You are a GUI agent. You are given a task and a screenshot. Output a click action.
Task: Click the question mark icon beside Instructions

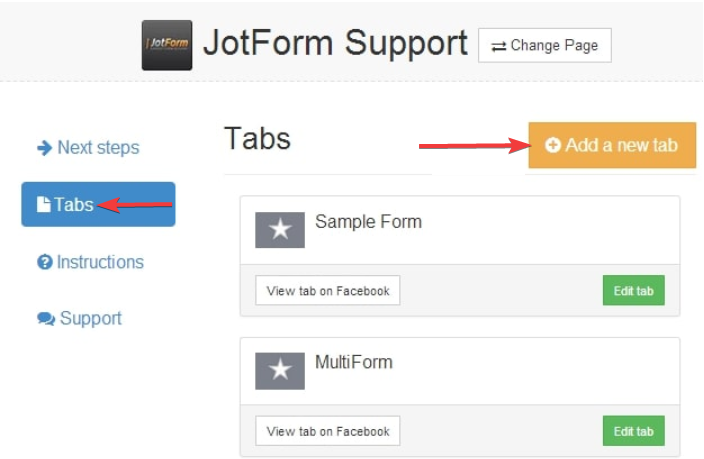tap(44, 262)
